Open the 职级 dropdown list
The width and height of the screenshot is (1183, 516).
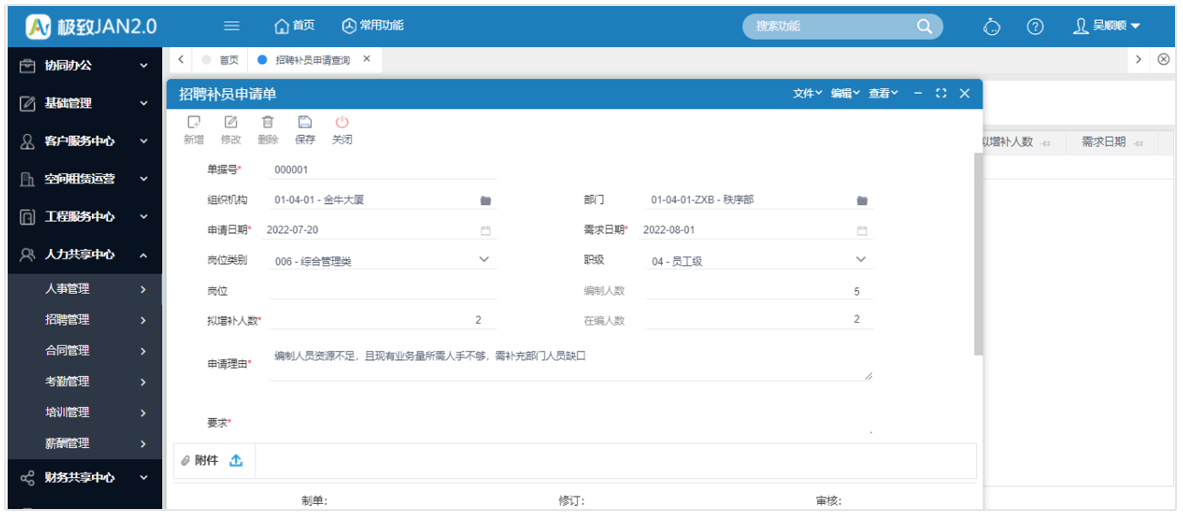click(x=861, y=260)
